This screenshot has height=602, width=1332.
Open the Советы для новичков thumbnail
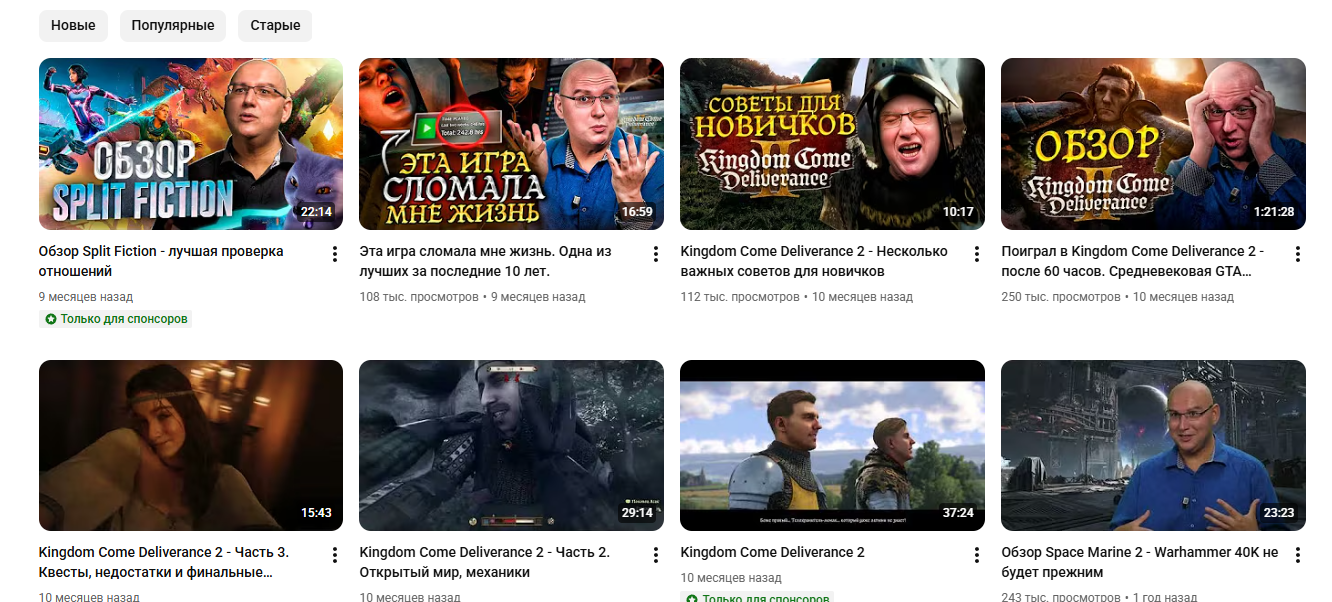click(x=832, y=144)
